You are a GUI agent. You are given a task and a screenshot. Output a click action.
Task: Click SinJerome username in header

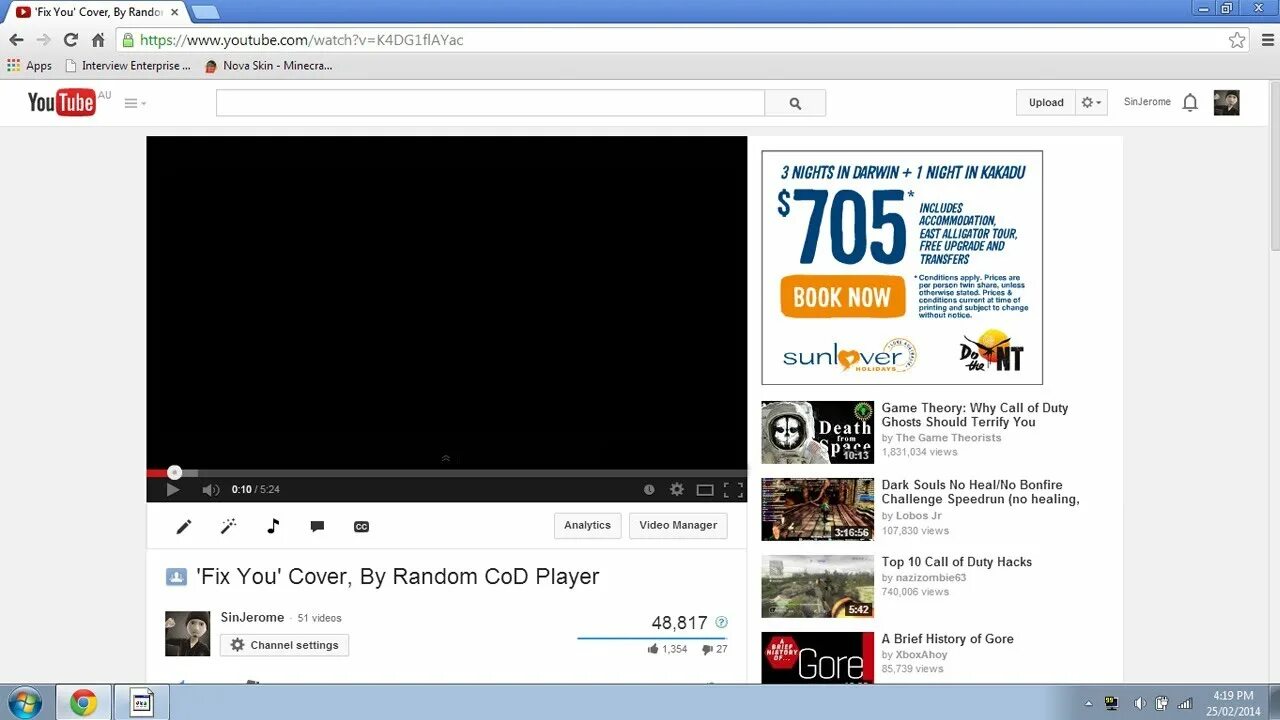pyautogui.click(x=1147, y=102)
